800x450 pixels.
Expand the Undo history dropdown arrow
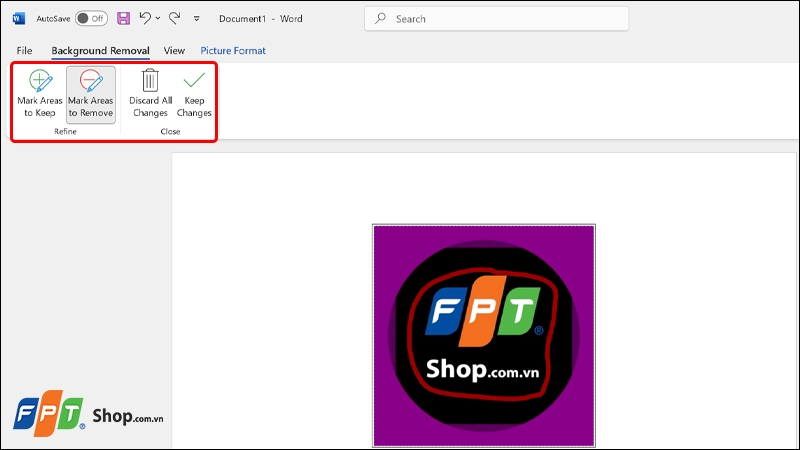[x=158, y=19]
